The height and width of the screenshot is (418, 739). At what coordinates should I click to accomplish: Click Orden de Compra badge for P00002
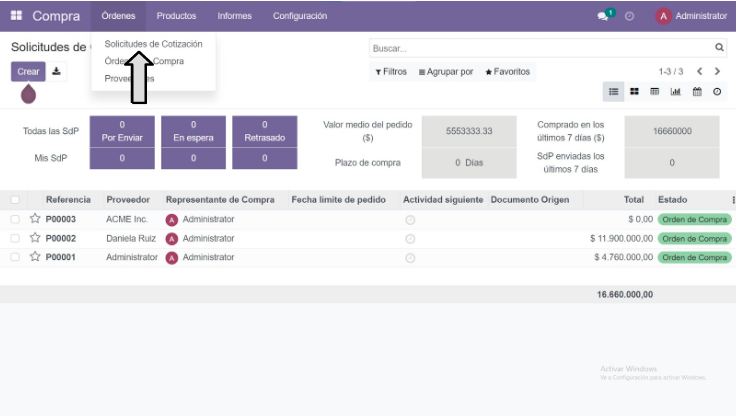(x=694, y=239)
